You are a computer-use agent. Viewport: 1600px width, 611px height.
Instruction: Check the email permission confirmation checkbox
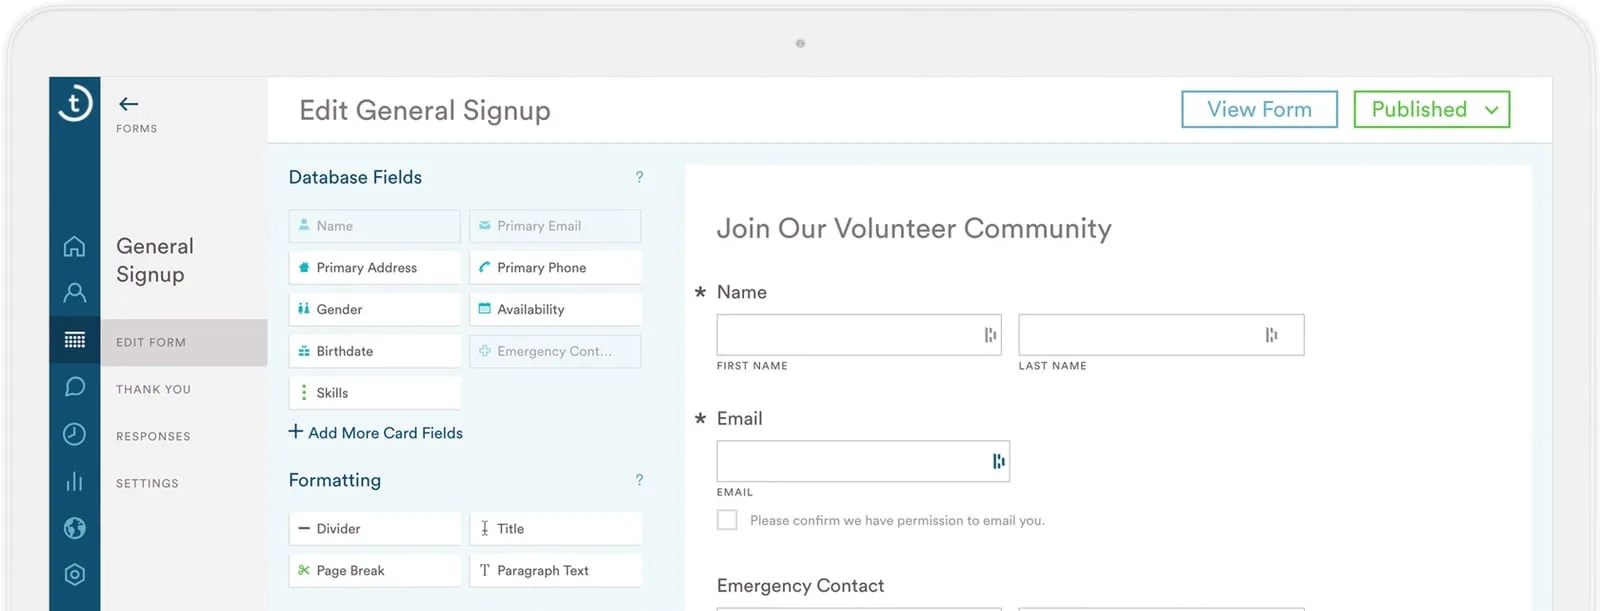pyautogui.click(x=727, y=520)
